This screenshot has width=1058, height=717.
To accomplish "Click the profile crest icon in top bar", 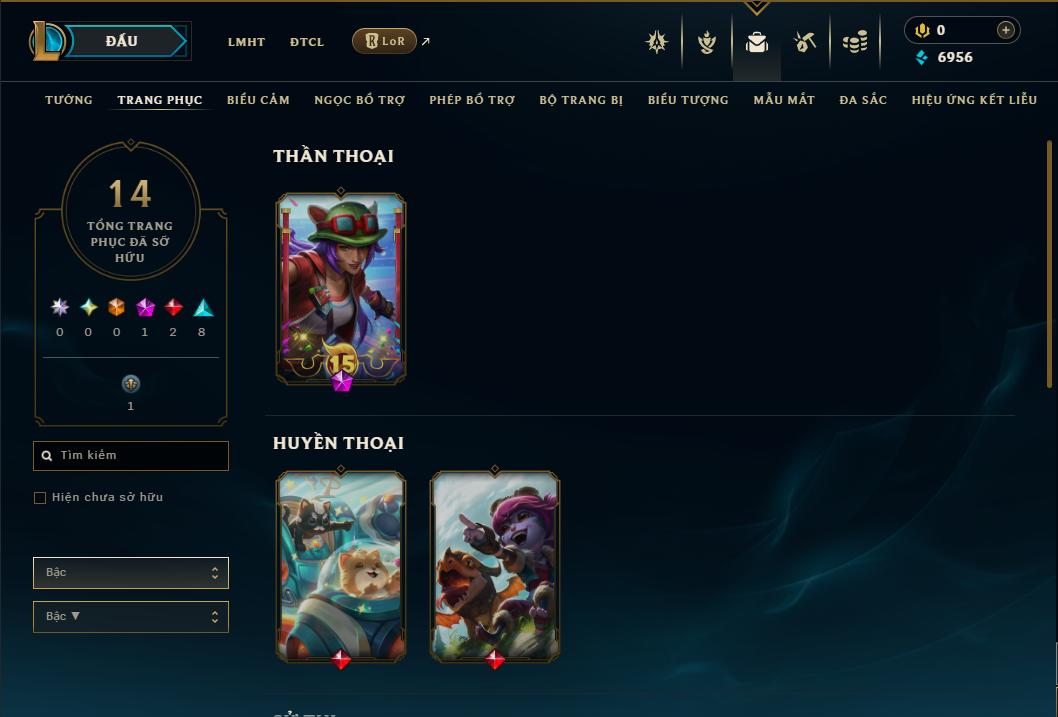I will tap(657, 42).
